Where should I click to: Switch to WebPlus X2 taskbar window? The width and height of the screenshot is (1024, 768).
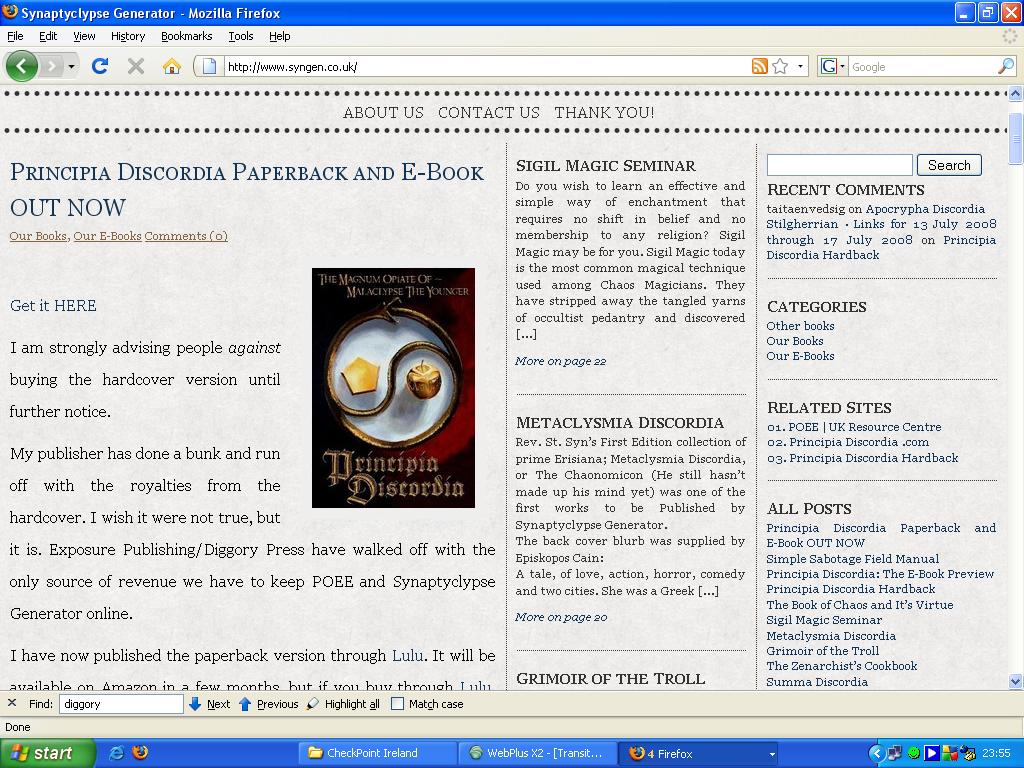[537, 753]
